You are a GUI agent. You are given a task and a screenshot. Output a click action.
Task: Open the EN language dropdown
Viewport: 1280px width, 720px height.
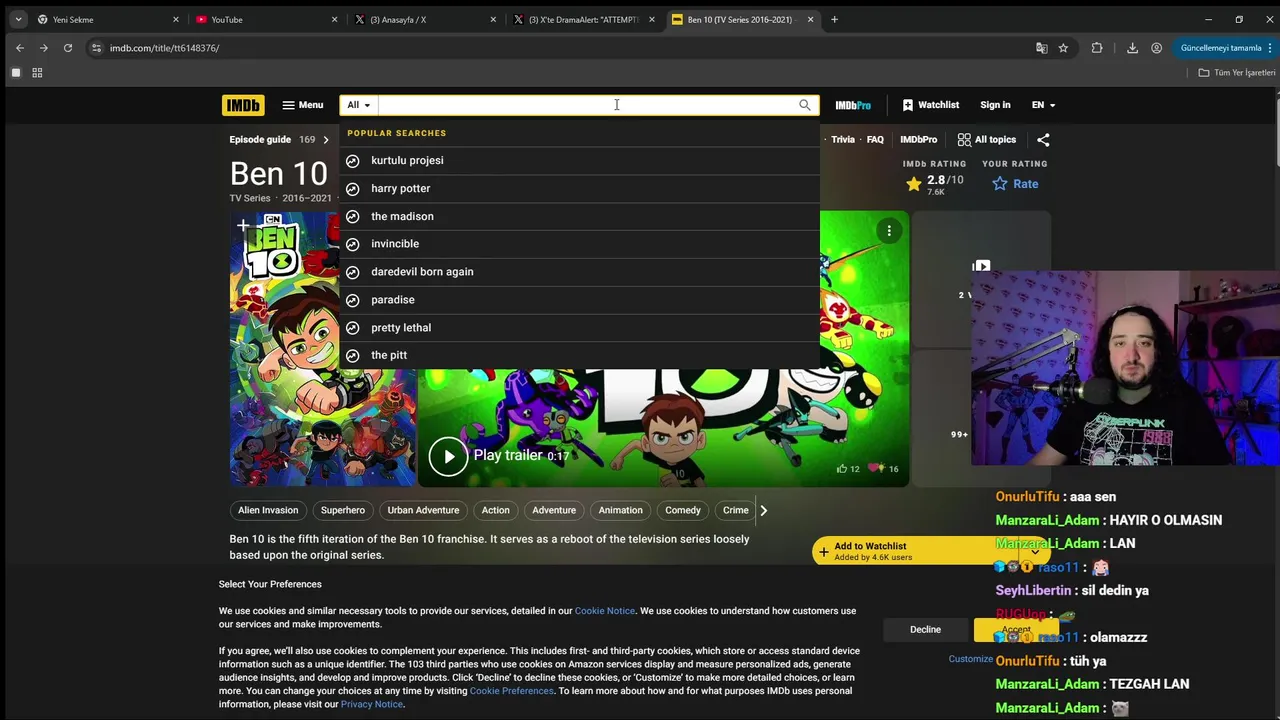[1043, 105]
